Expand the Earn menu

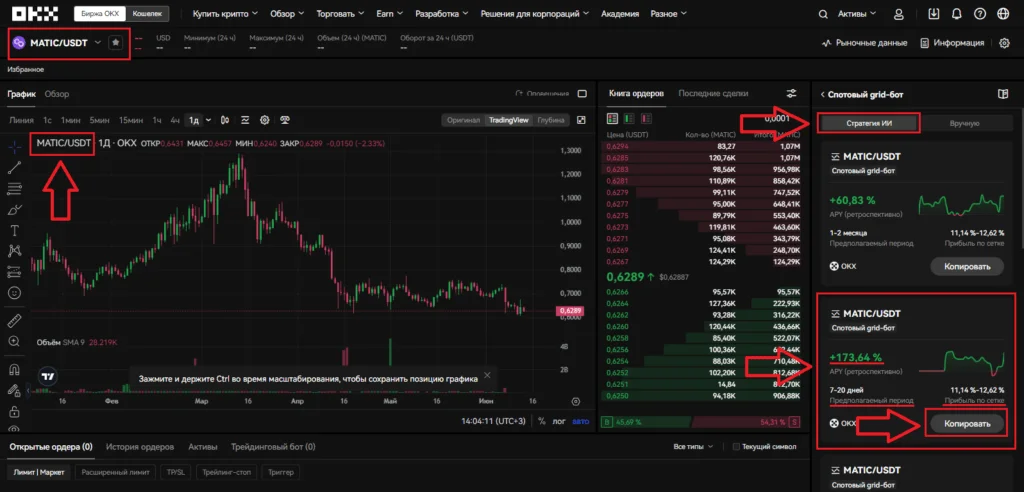(389, 13)
